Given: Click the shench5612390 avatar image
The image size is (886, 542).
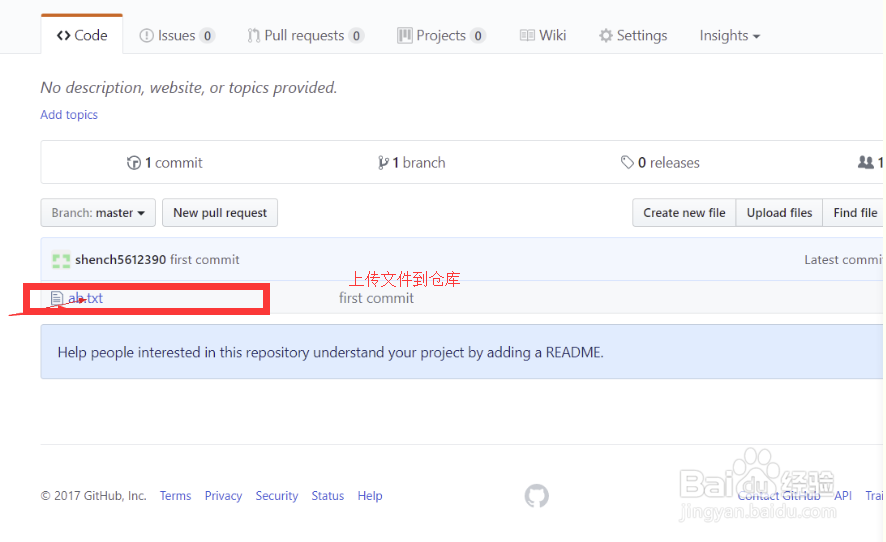Looking at the screenshot, I should (x=61, y=260).
